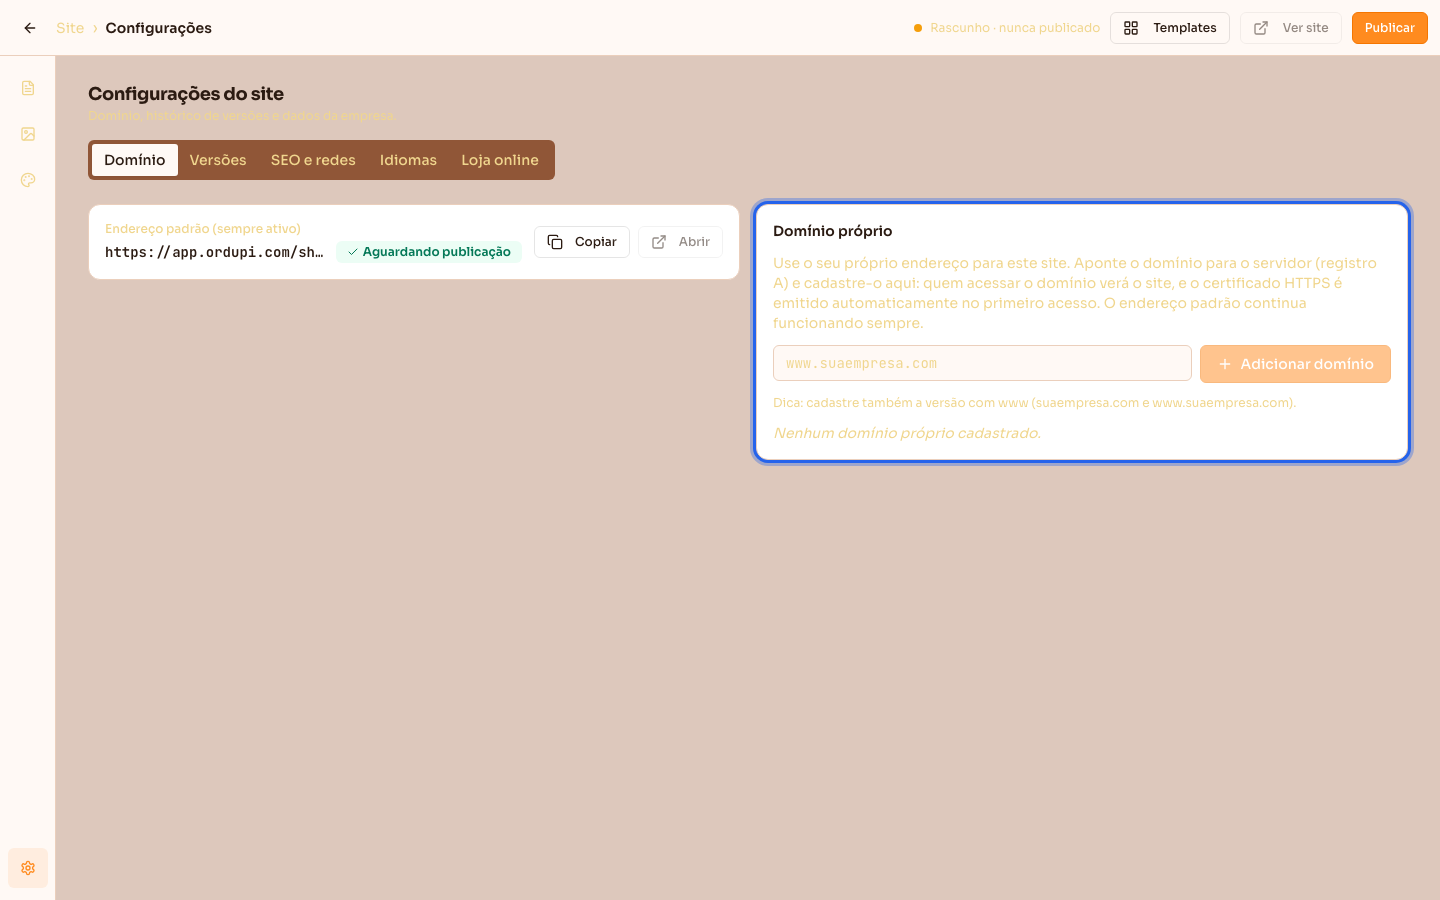Go back using the arrow icon
Screen dimensions: 1440x900
[30, 28]
